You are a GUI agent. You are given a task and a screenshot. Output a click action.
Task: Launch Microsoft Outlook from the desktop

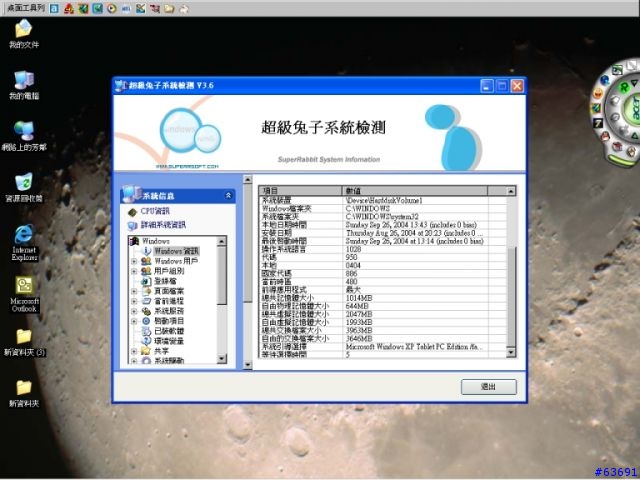pos(24,294)
